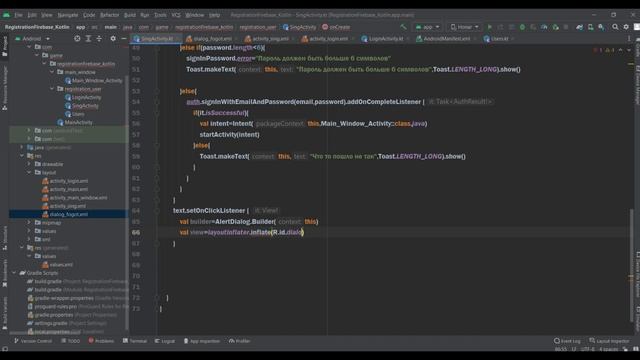This screenshot has width=640, height=360.
Task: Click Expand All in Project panel
Action: point(88,38)
